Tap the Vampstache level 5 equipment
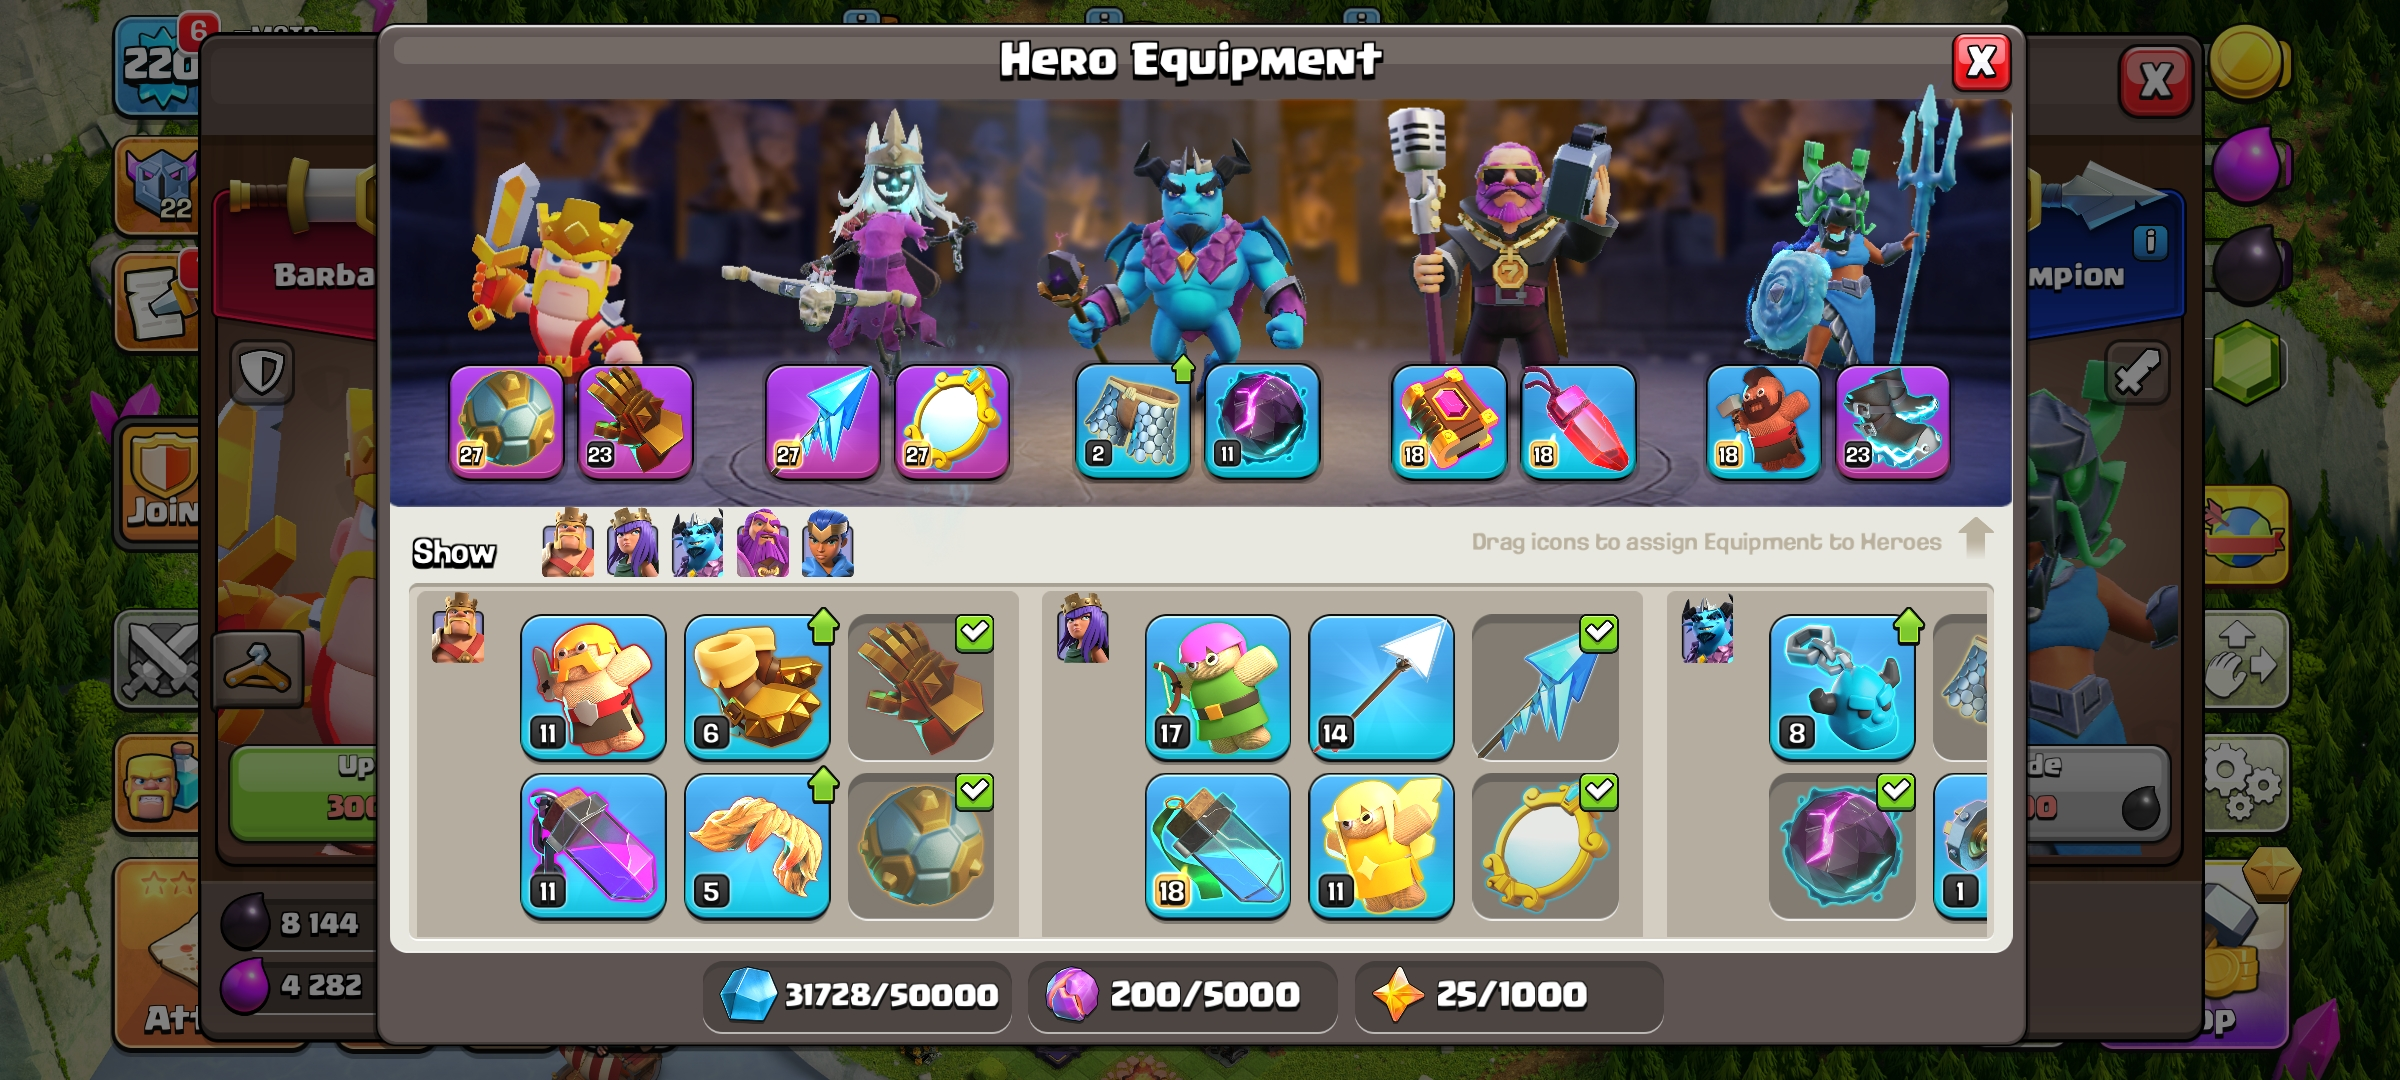Screen dimensions: 2400x1080 click(x=757, y=846)
